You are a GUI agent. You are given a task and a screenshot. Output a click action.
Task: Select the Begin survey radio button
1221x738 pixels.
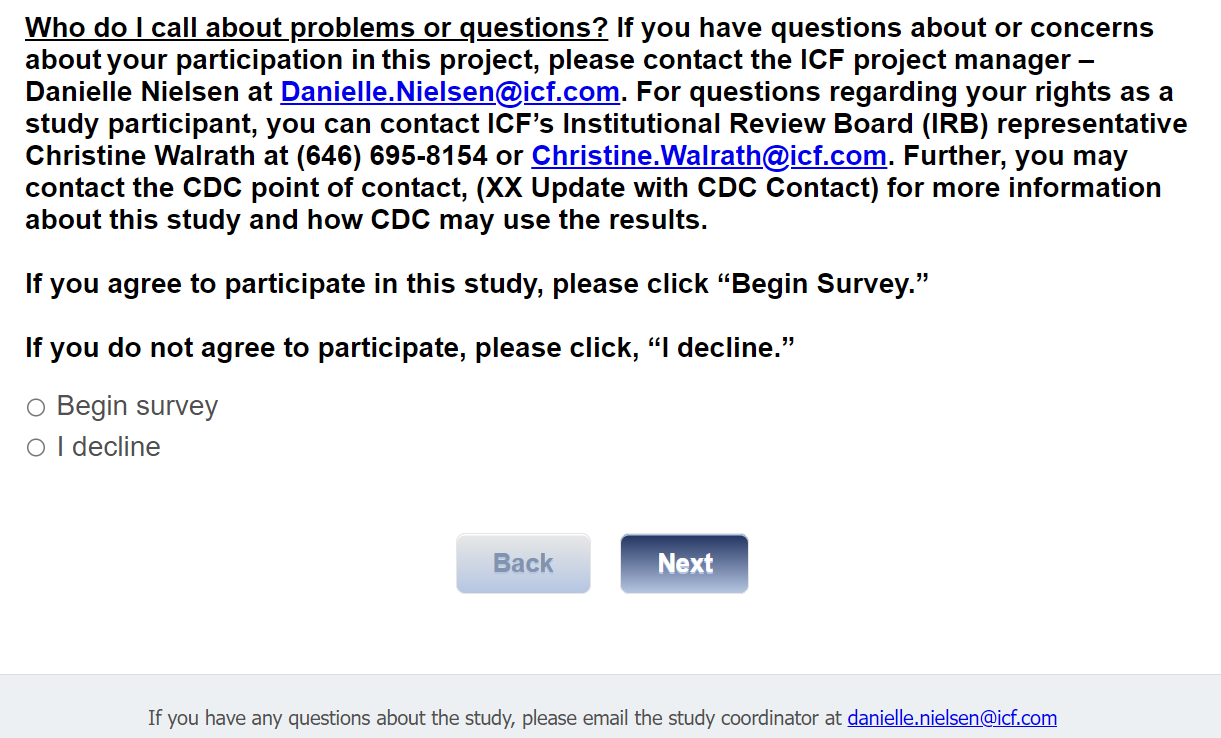36,407
